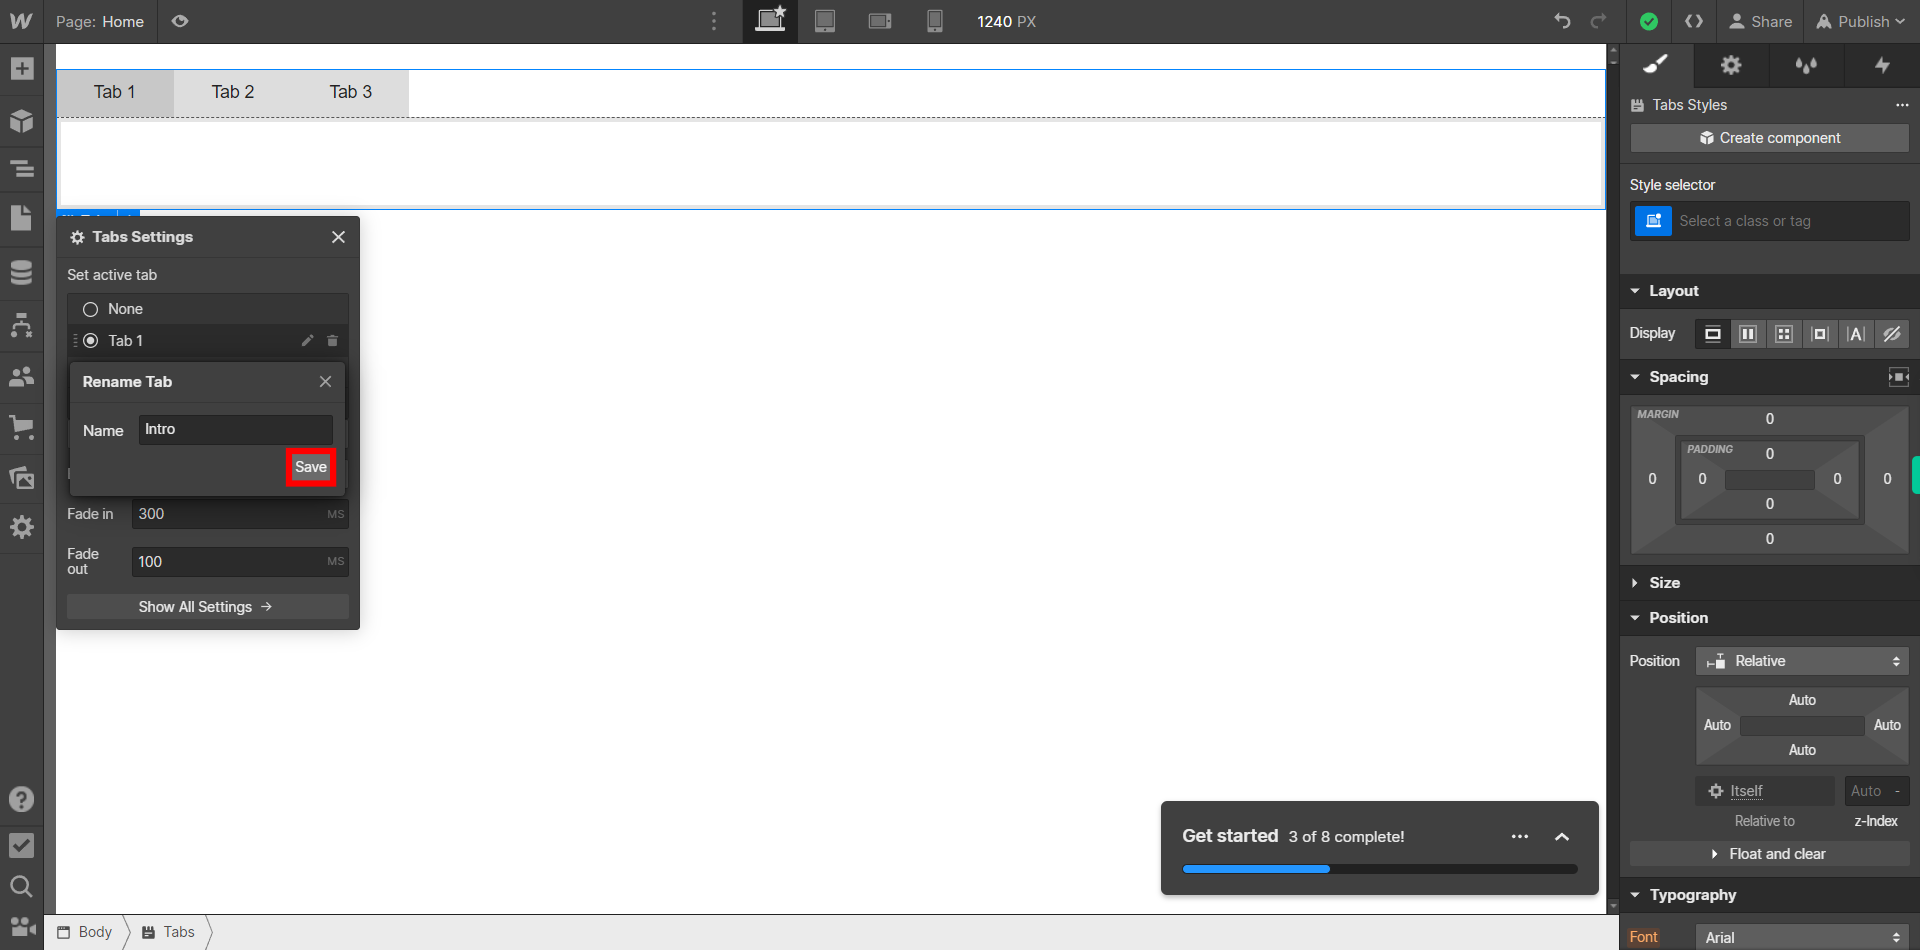This screenshot has height=950, width=1920.
Task: Open the Logic flows panel
Action: click(x=22, y=325)
